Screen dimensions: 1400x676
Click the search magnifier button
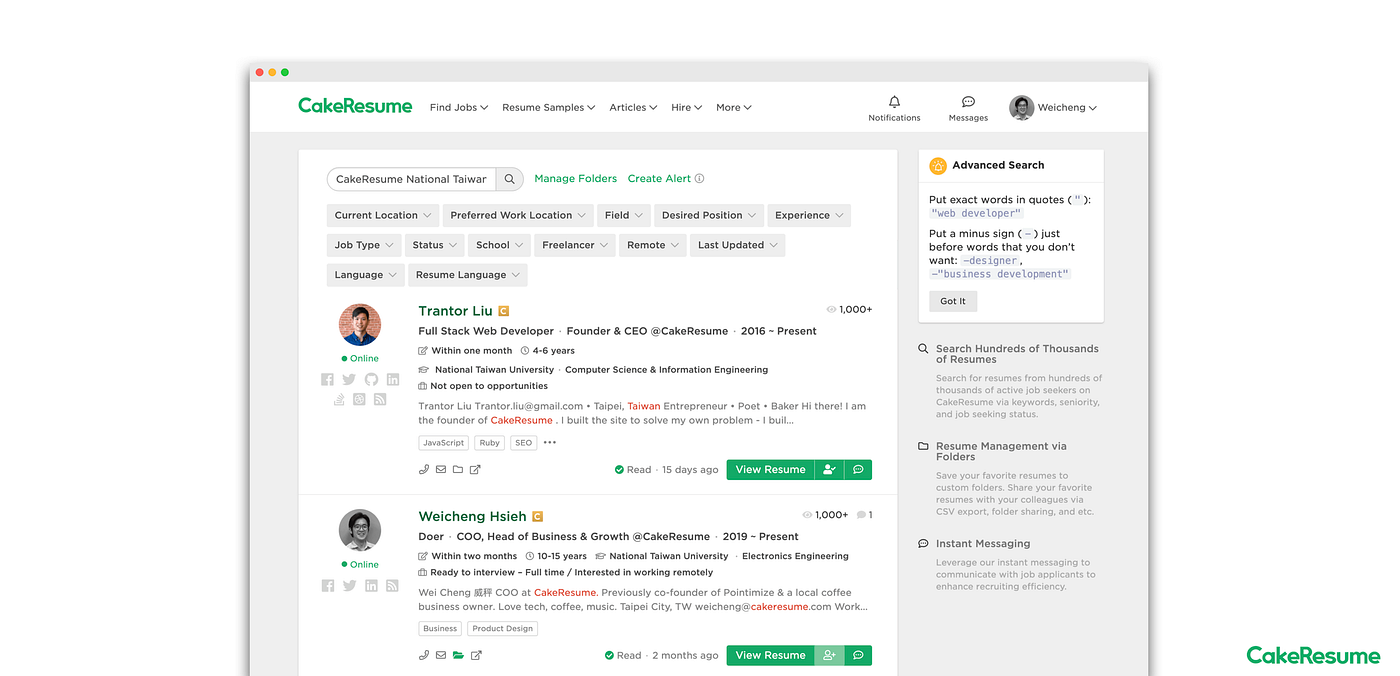click(x=510, y=179)
